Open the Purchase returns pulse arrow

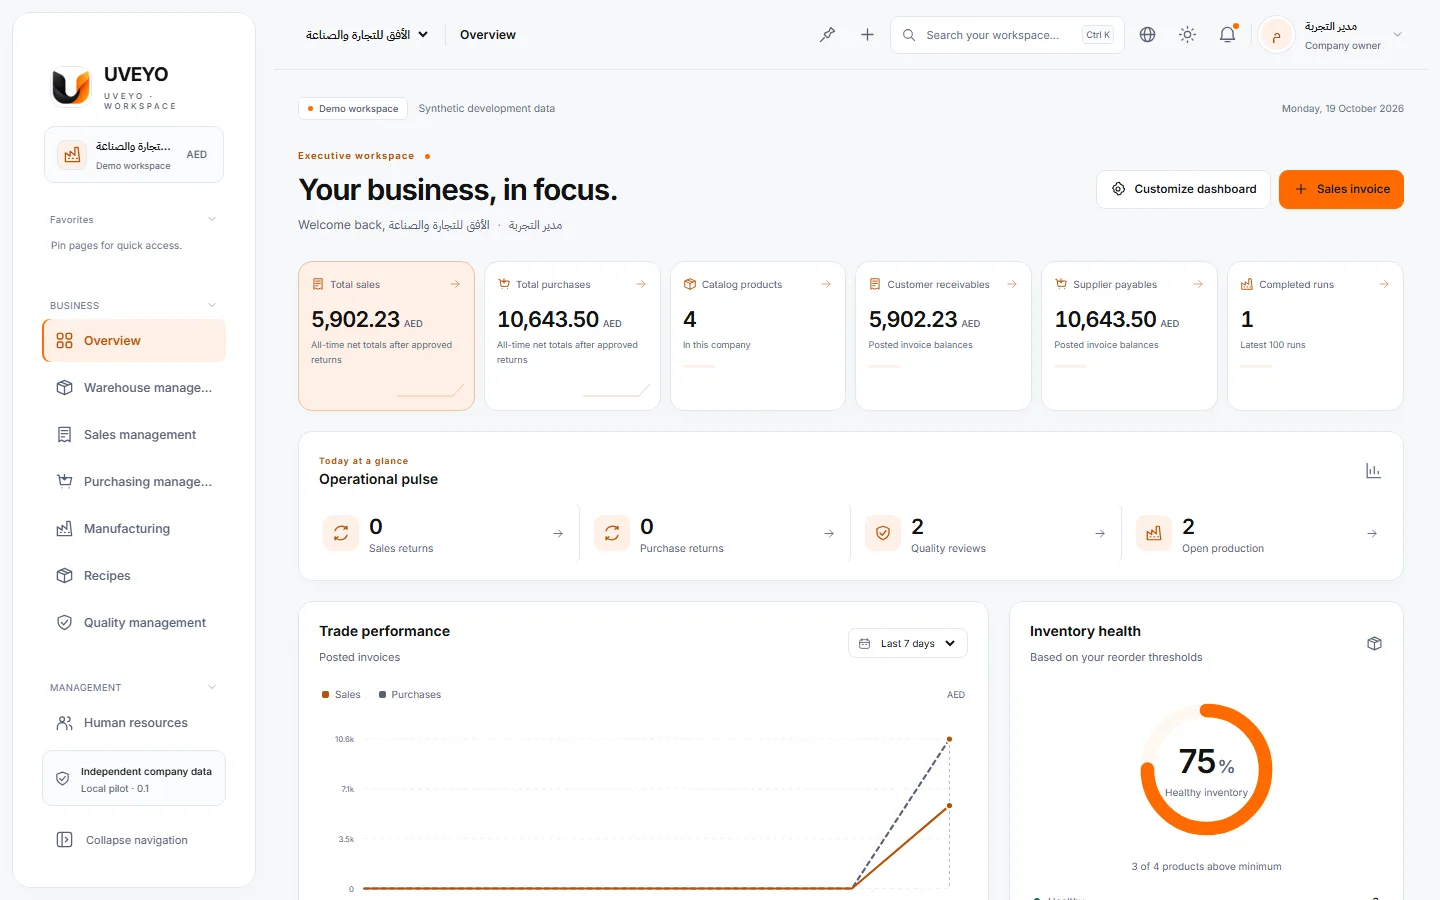click(829, 534)
